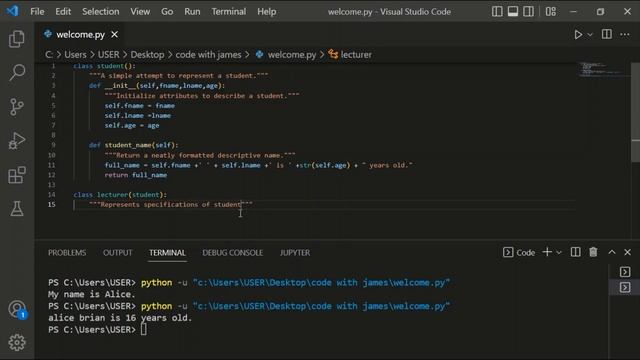
Task: Toggle Secondary Side Bar layout button
Action: coord(528,11)
